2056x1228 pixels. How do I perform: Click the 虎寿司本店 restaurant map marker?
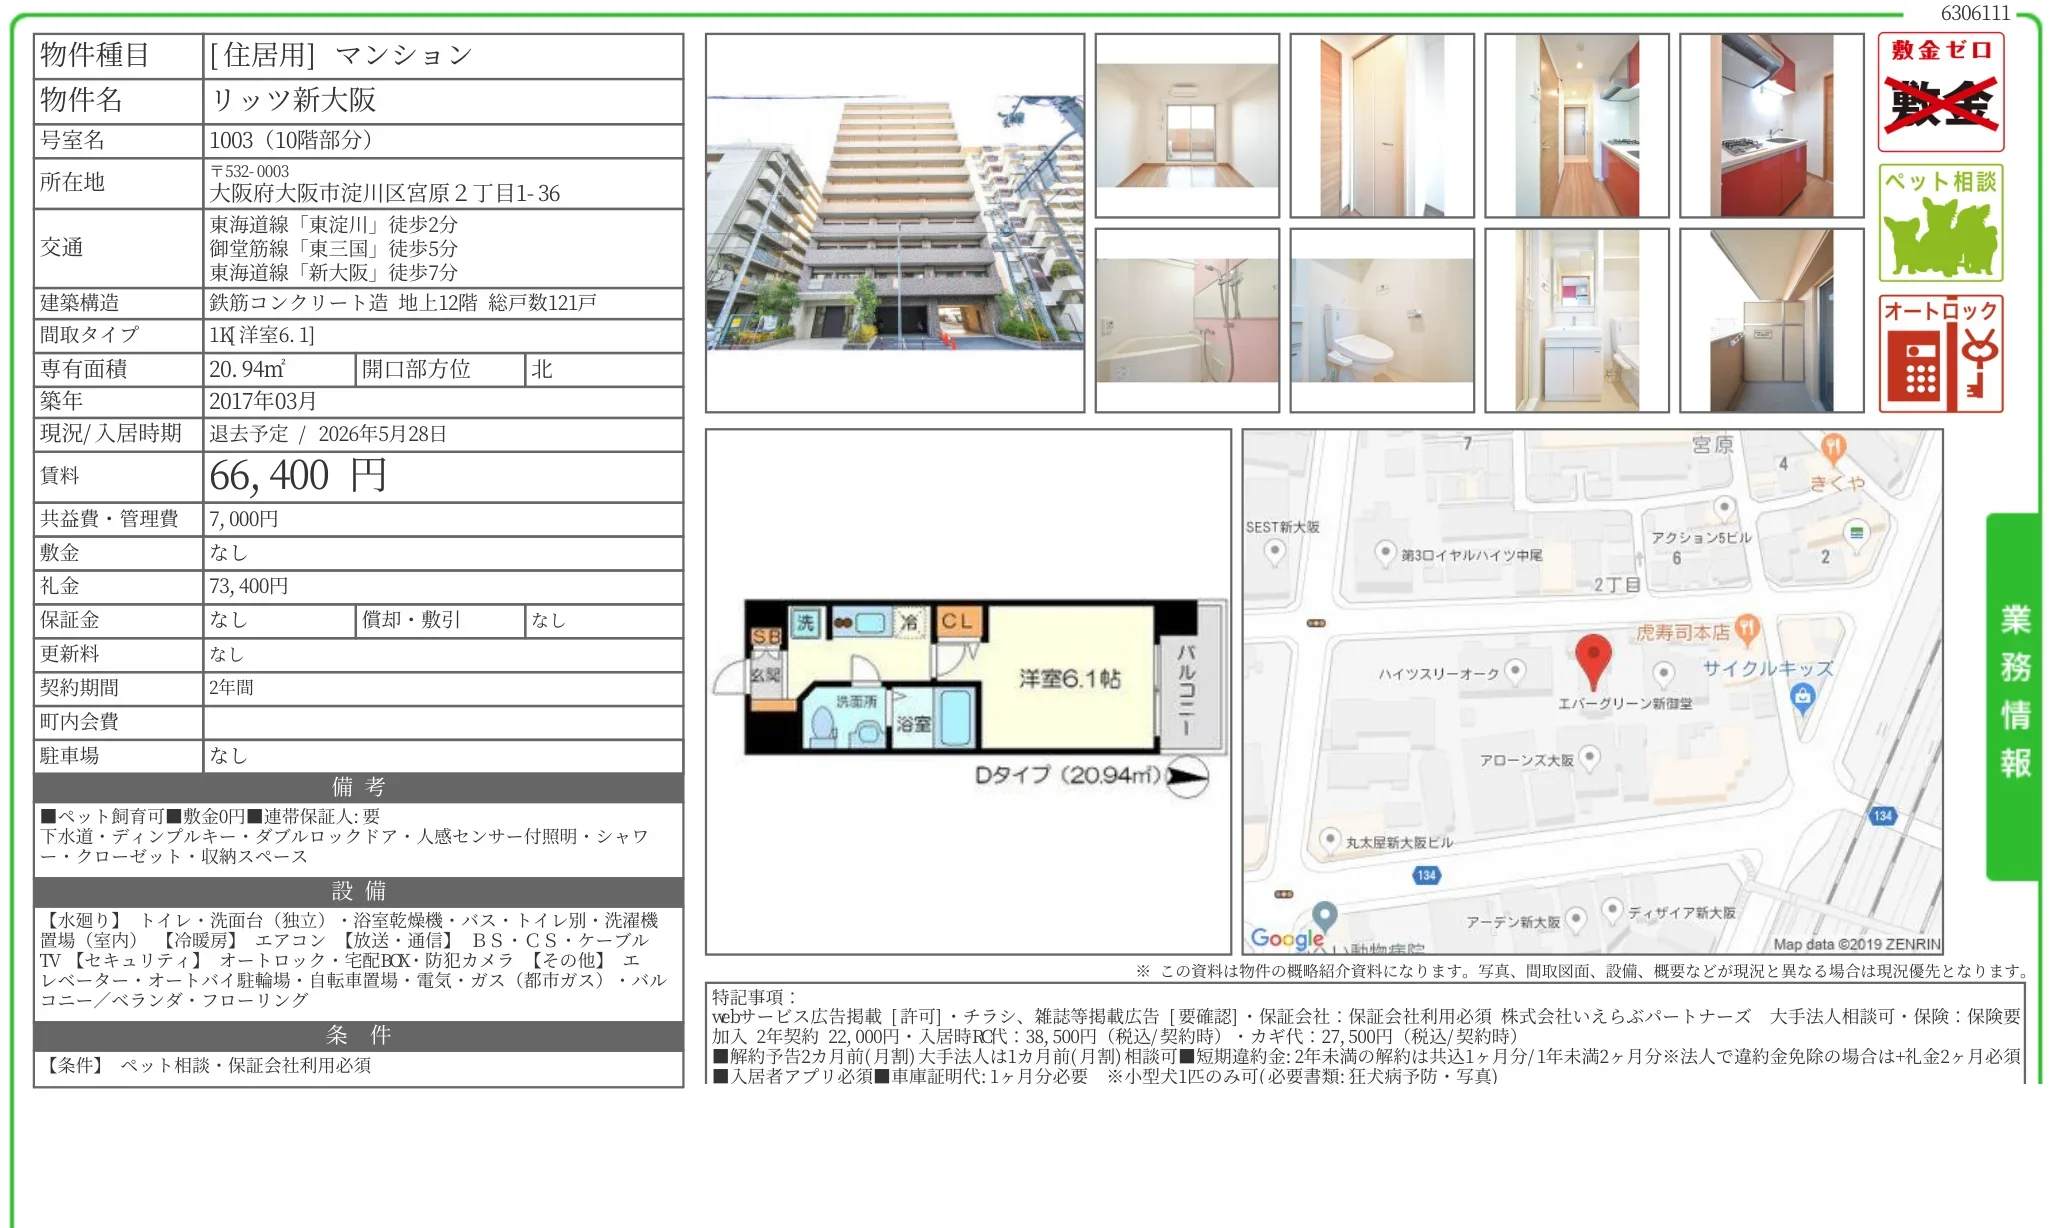pos(1747,629)
